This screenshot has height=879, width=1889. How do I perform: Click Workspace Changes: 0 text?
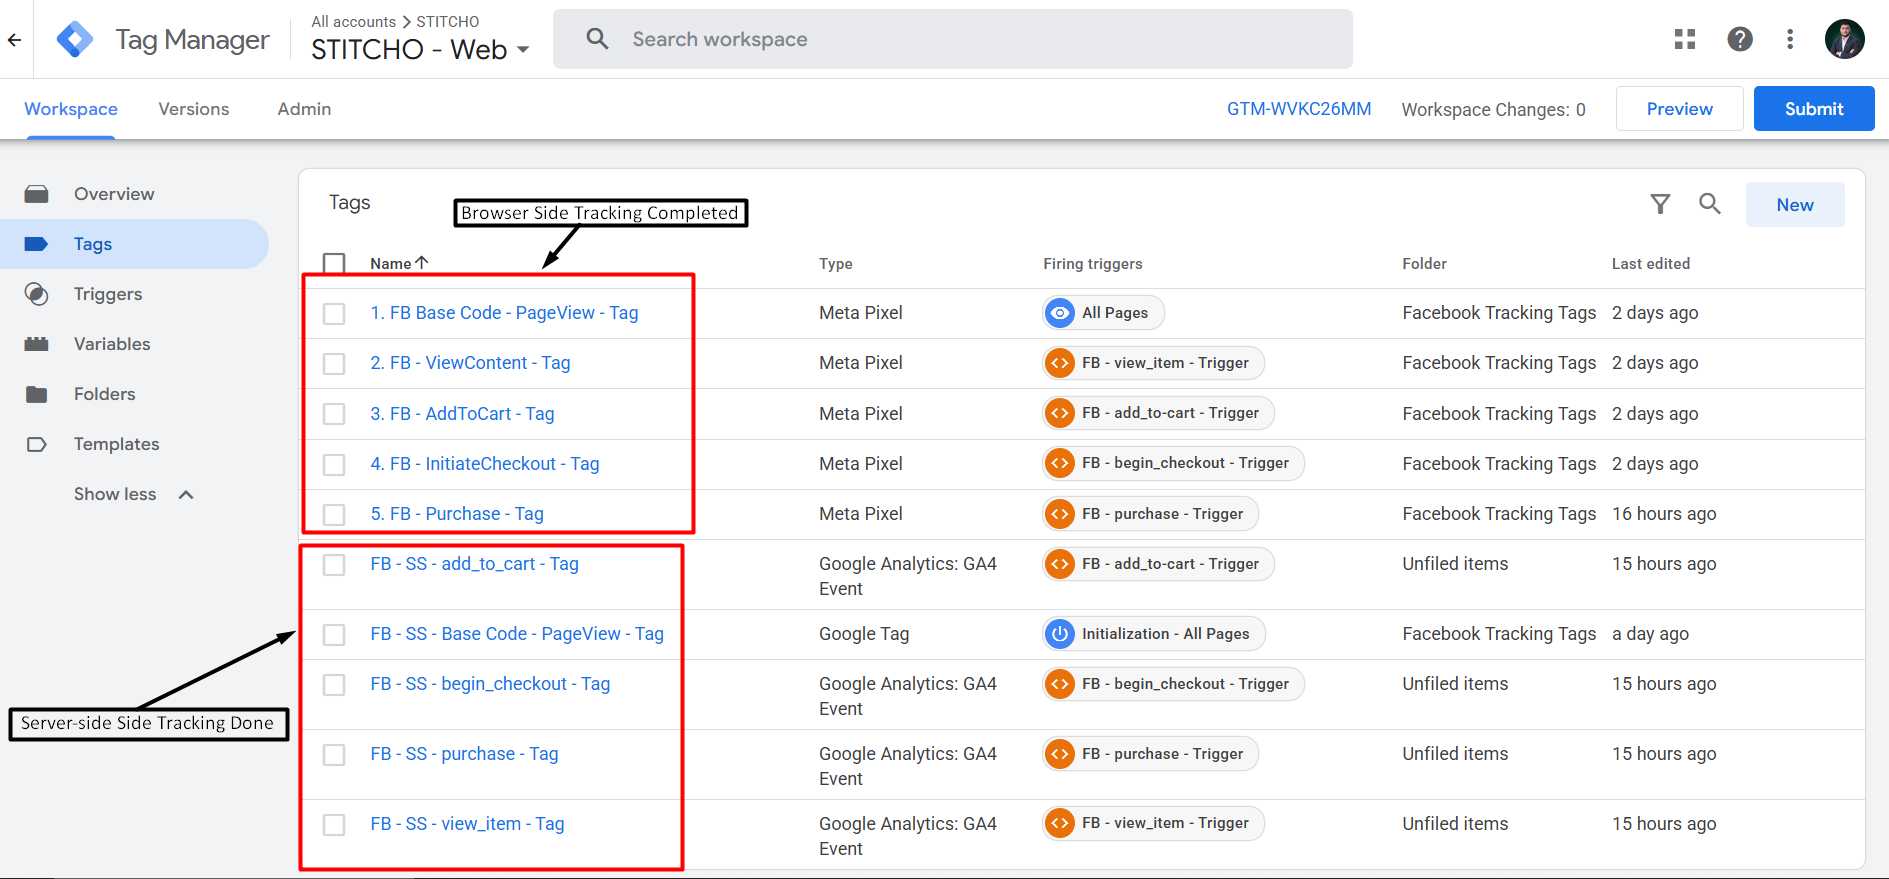[1494, 110]
